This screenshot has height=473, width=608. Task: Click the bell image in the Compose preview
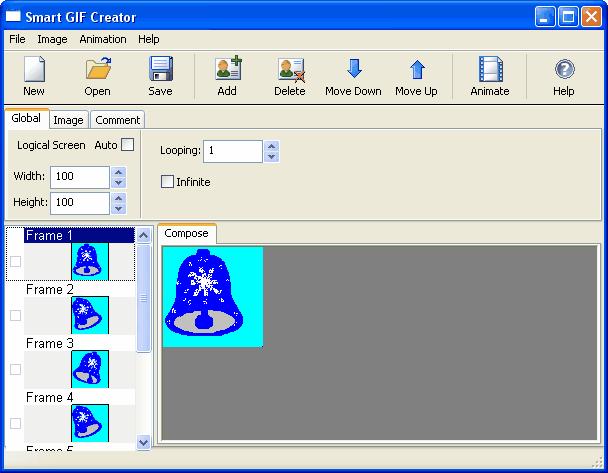204,293
